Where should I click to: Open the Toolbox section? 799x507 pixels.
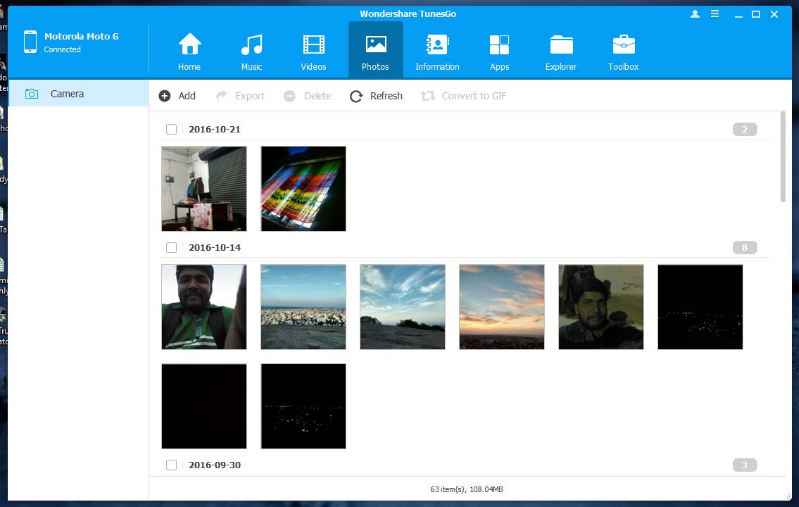623,45
